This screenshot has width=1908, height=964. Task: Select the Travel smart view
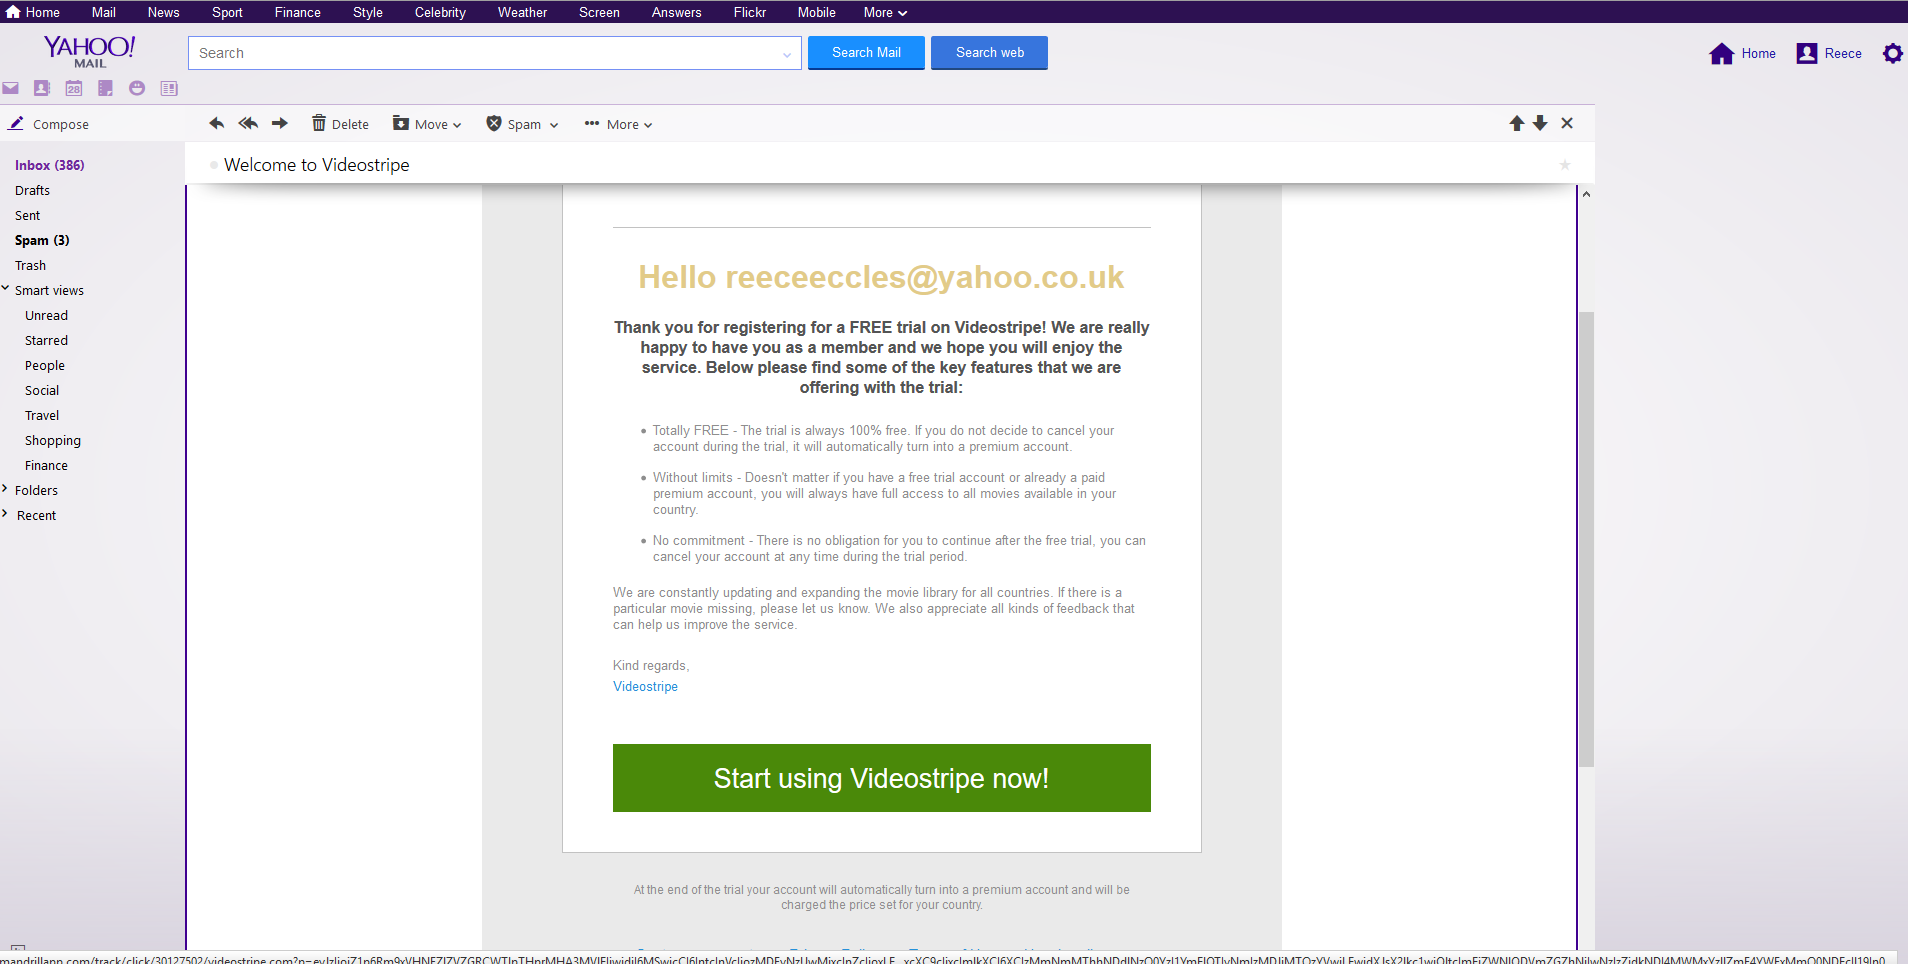click(x=42, y=415)
